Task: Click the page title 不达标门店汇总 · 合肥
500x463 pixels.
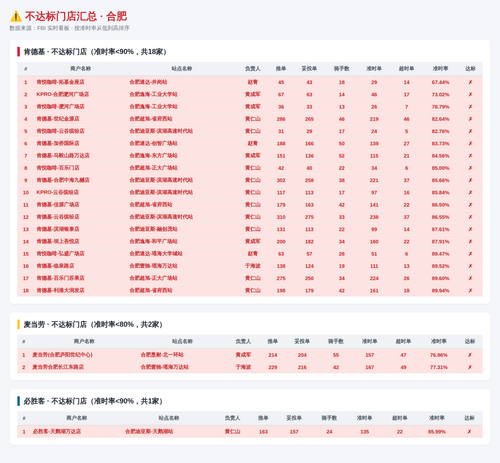Action: click(76, 16)
